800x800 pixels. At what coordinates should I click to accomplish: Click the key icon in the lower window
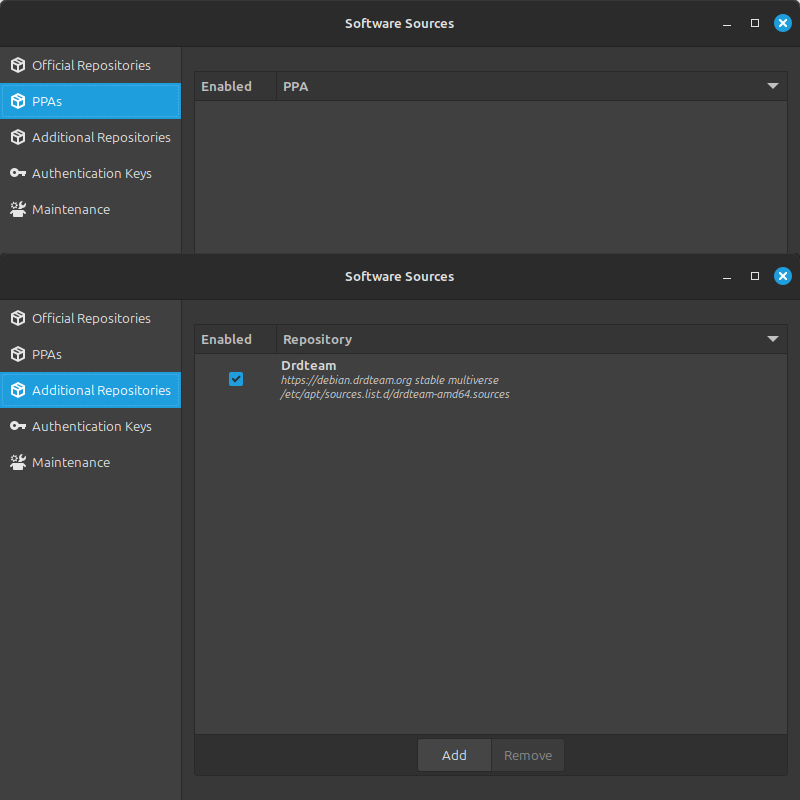click(18, 426)
